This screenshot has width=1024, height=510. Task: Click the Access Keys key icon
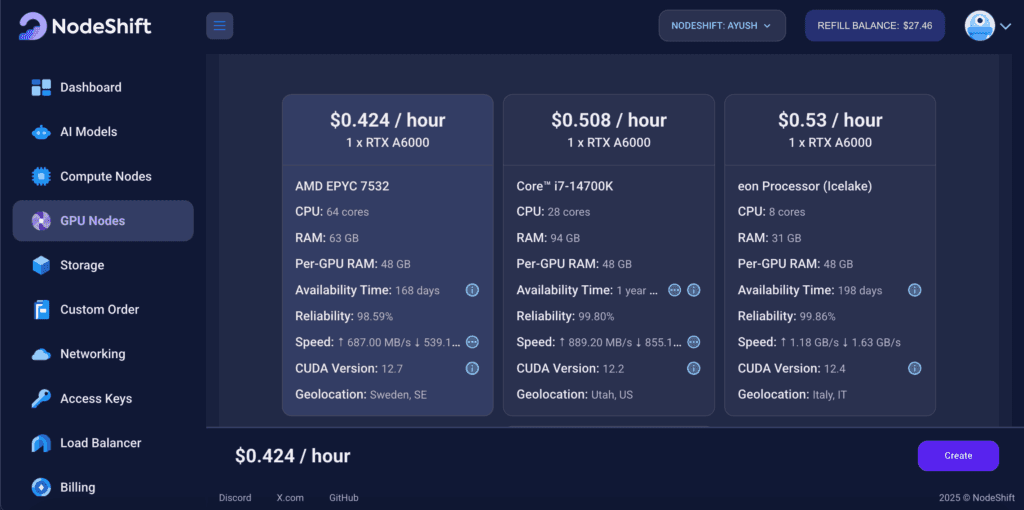(x=41, y=399)
